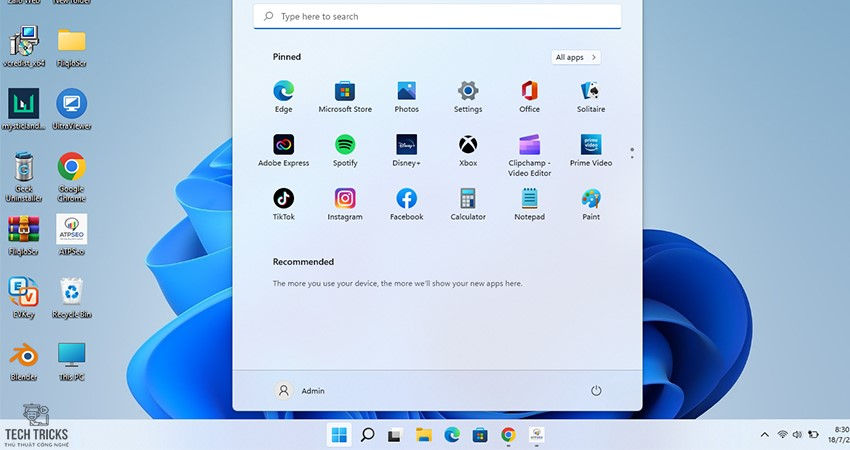Click the All apps button

(x=576, y=57)
